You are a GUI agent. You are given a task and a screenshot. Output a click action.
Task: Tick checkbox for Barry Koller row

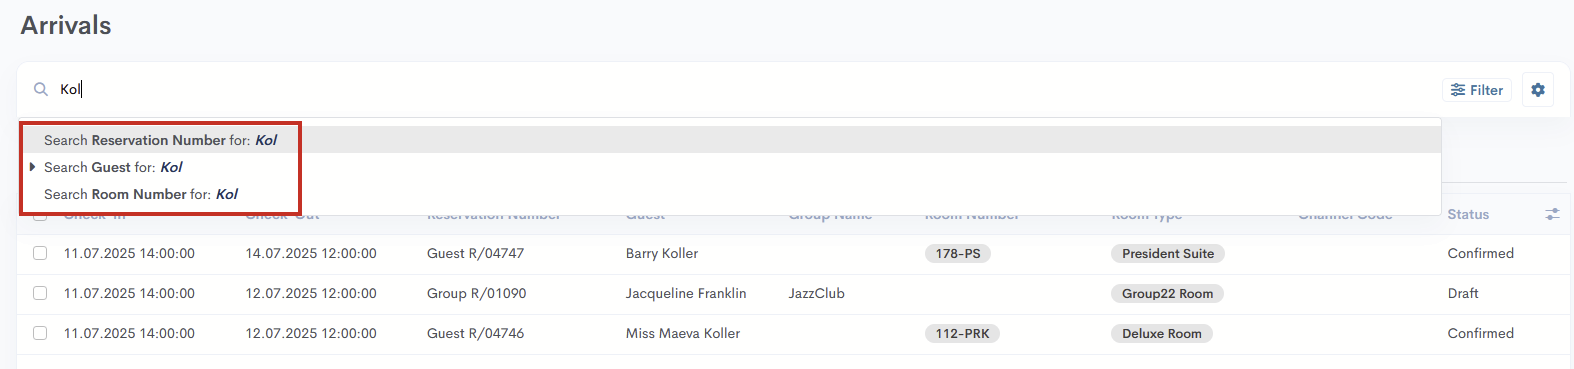pos(40,253)
